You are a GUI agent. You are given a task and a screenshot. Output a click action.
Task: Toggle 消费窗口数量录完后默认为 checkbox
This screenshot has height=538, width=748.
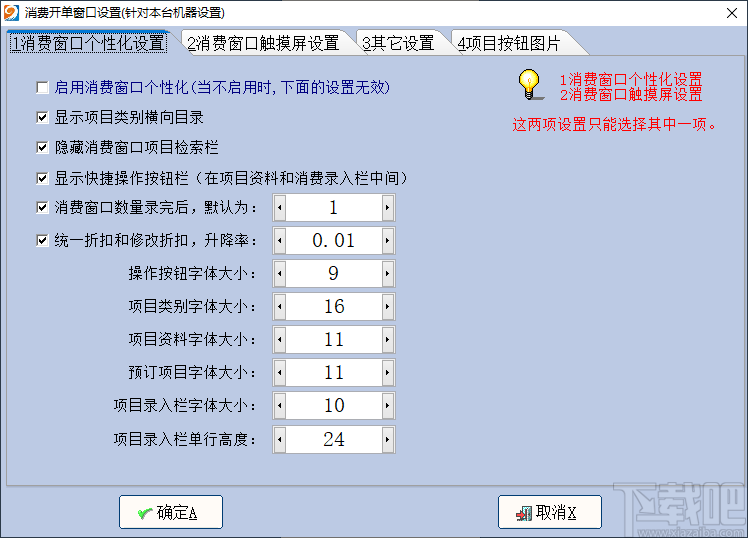click(x=42, y=207)
